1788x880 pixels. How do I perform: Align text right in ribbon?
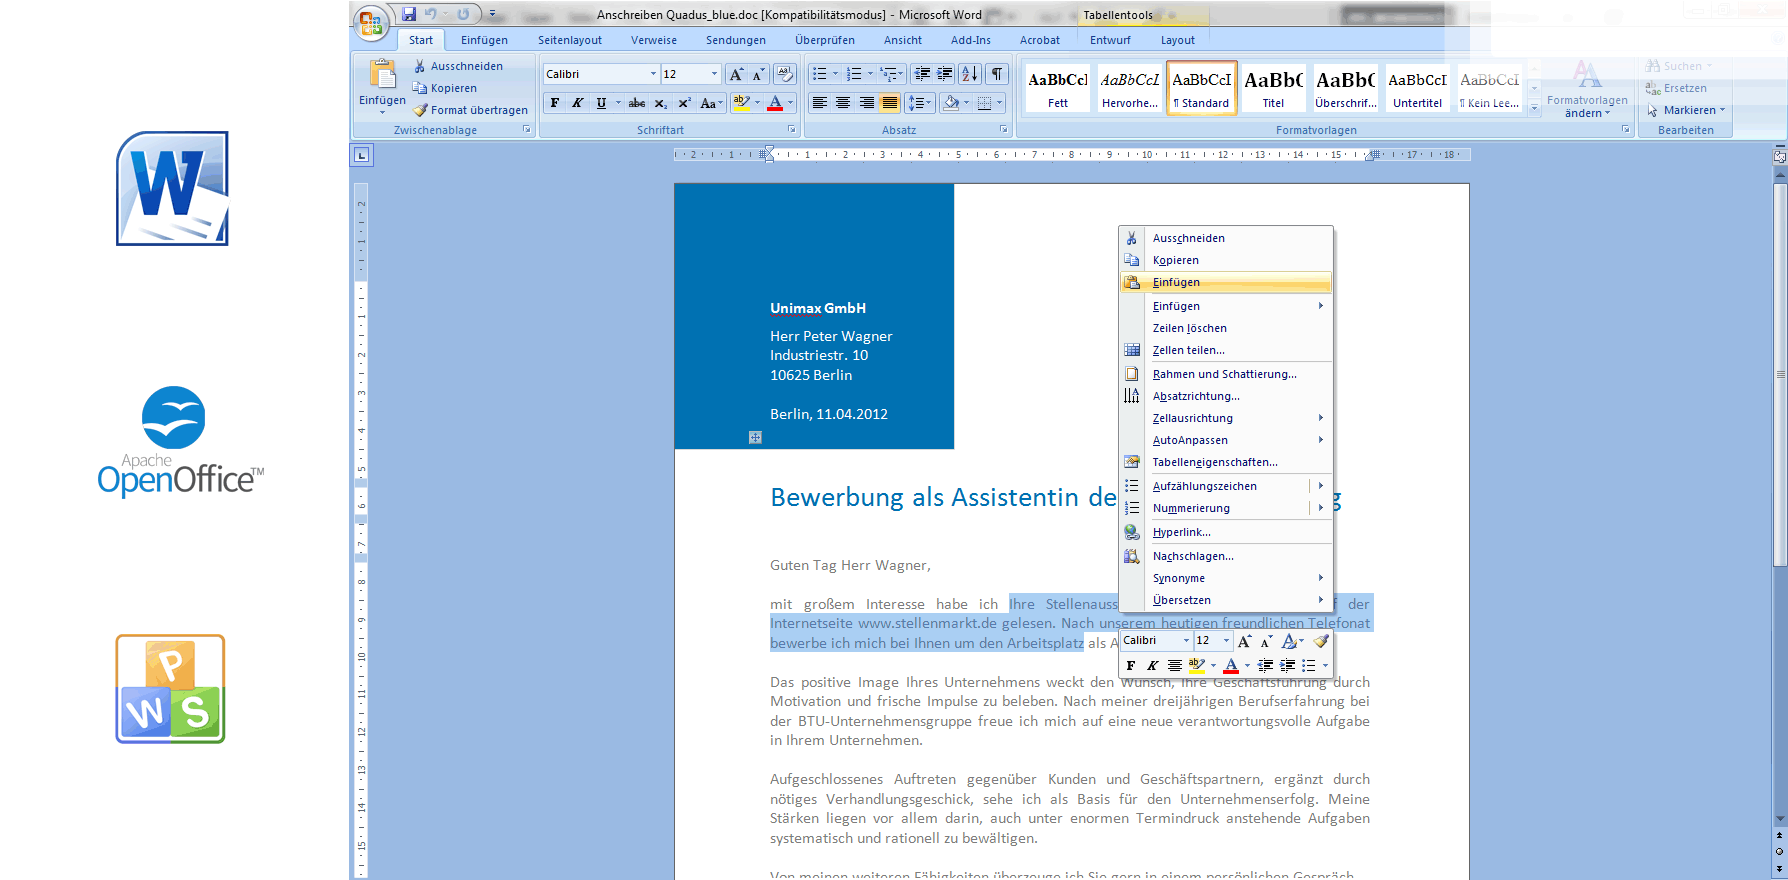[866, 103]
